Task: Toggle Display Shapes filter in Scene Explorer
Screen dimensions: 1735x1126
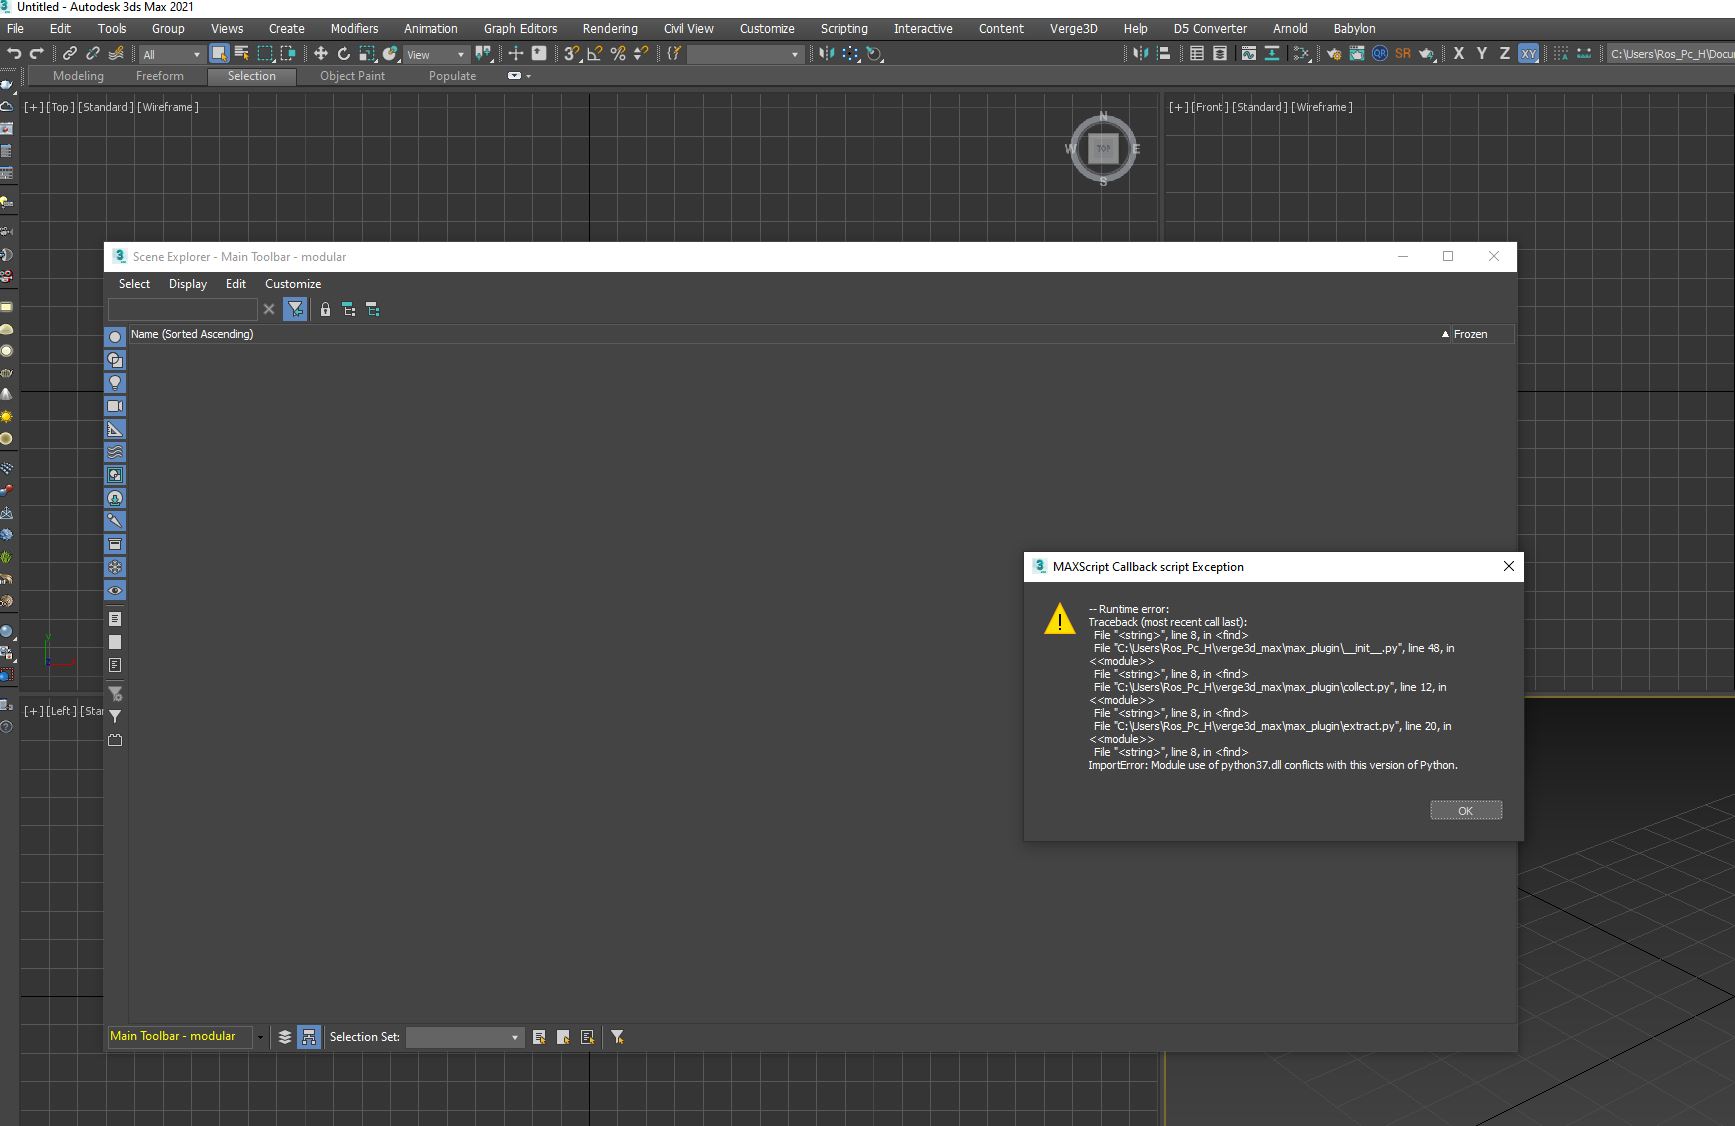Action: (115, 360)
